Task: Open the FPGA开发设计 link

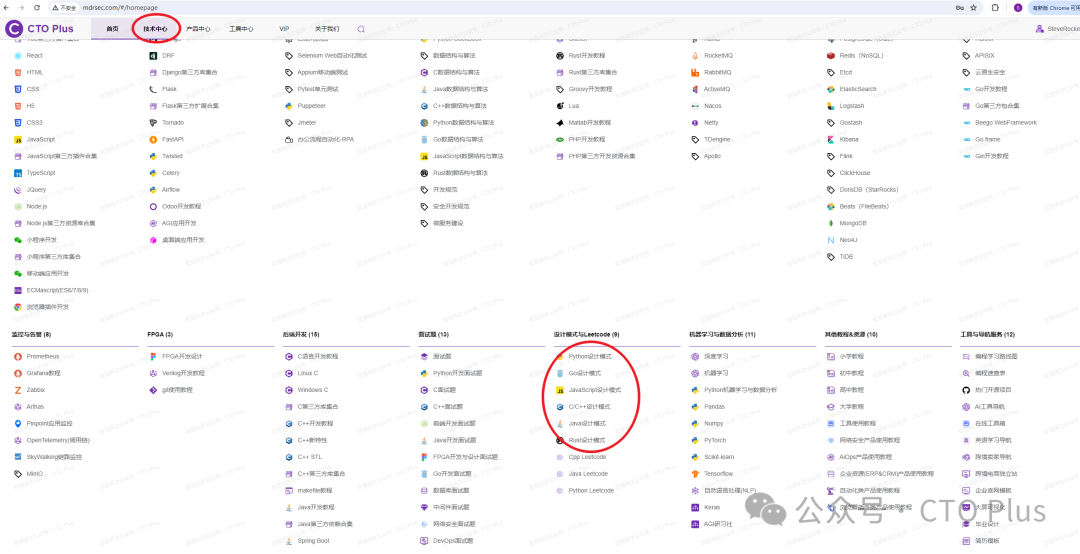Action: coord(182,356)
